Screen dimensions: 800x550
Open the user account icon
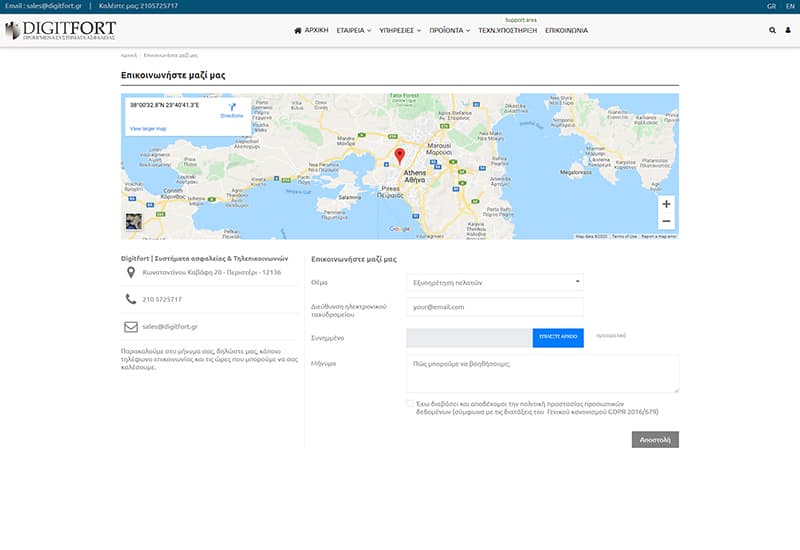[788, 30]
